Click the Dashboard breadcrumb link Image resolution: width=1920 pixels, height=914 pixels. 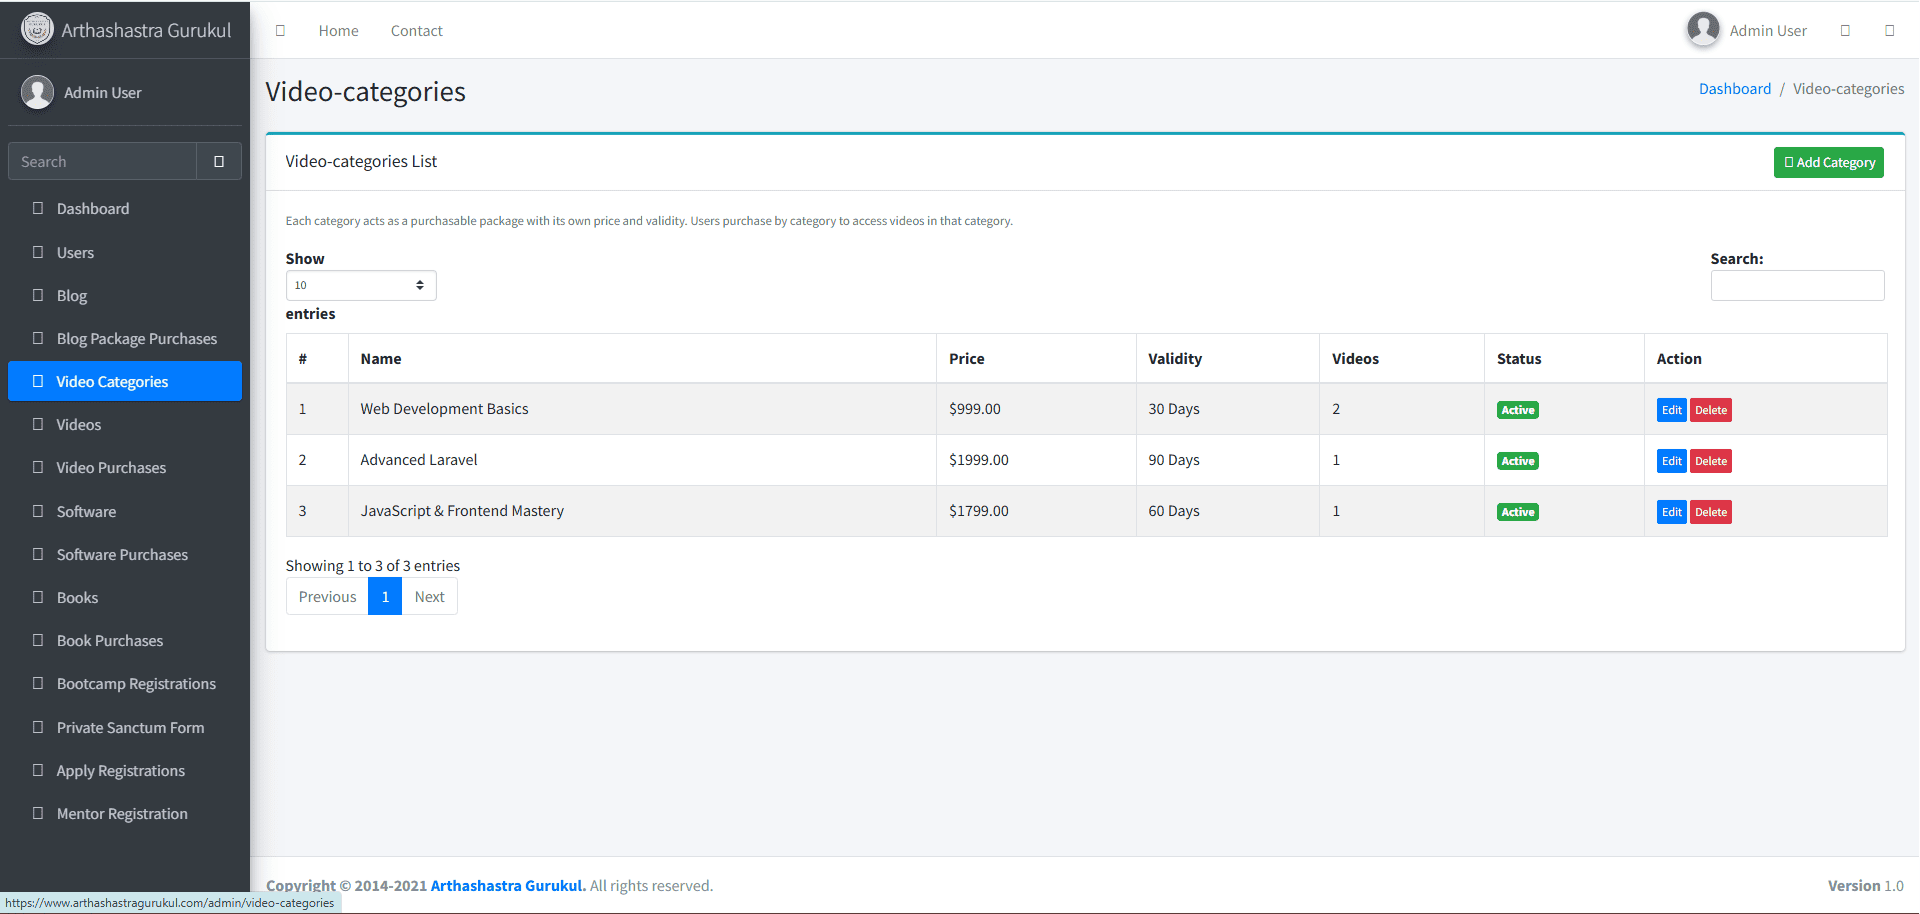click(1734, 89)
